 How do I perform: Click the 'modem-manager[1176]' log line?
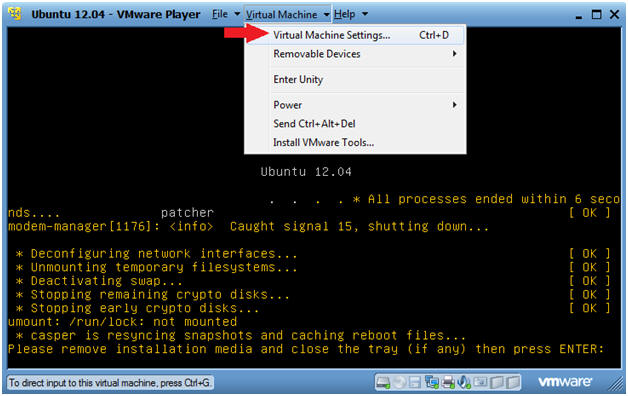click(248, 227)
